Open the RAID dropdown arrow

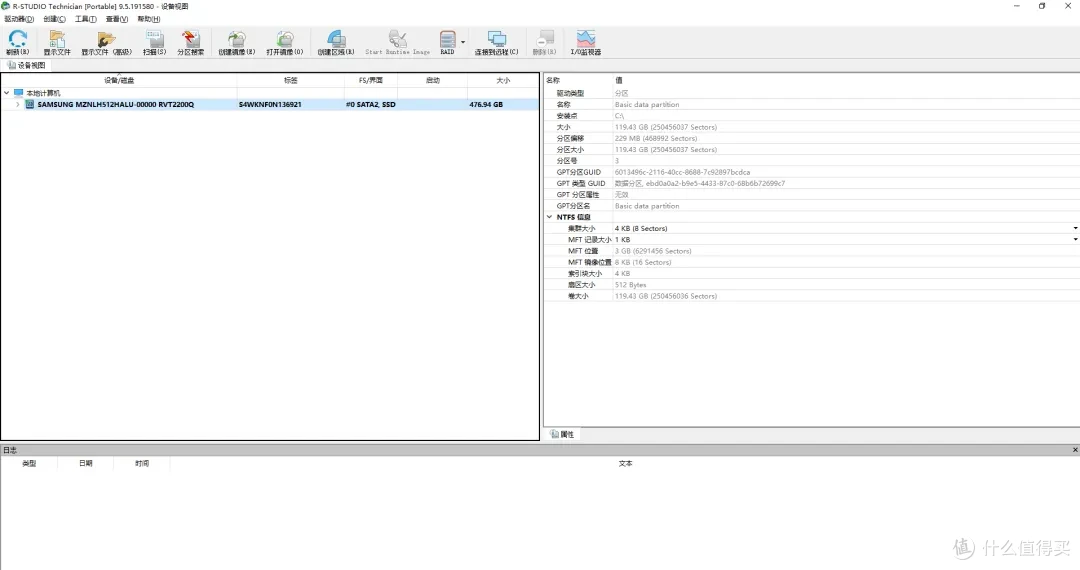pyautogui.click(x=463, y=43)
